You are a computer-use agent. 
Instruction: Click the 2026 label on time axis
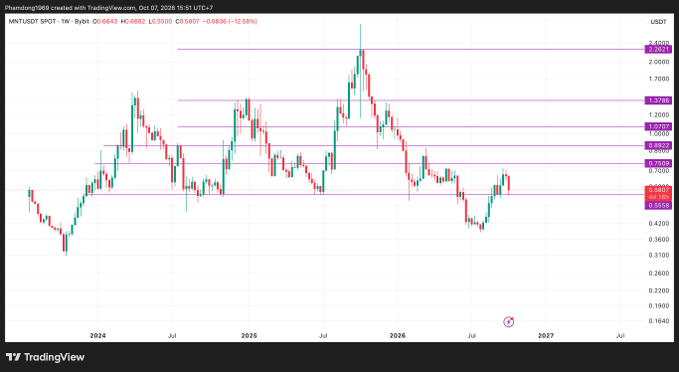click(x=398, y=336)
